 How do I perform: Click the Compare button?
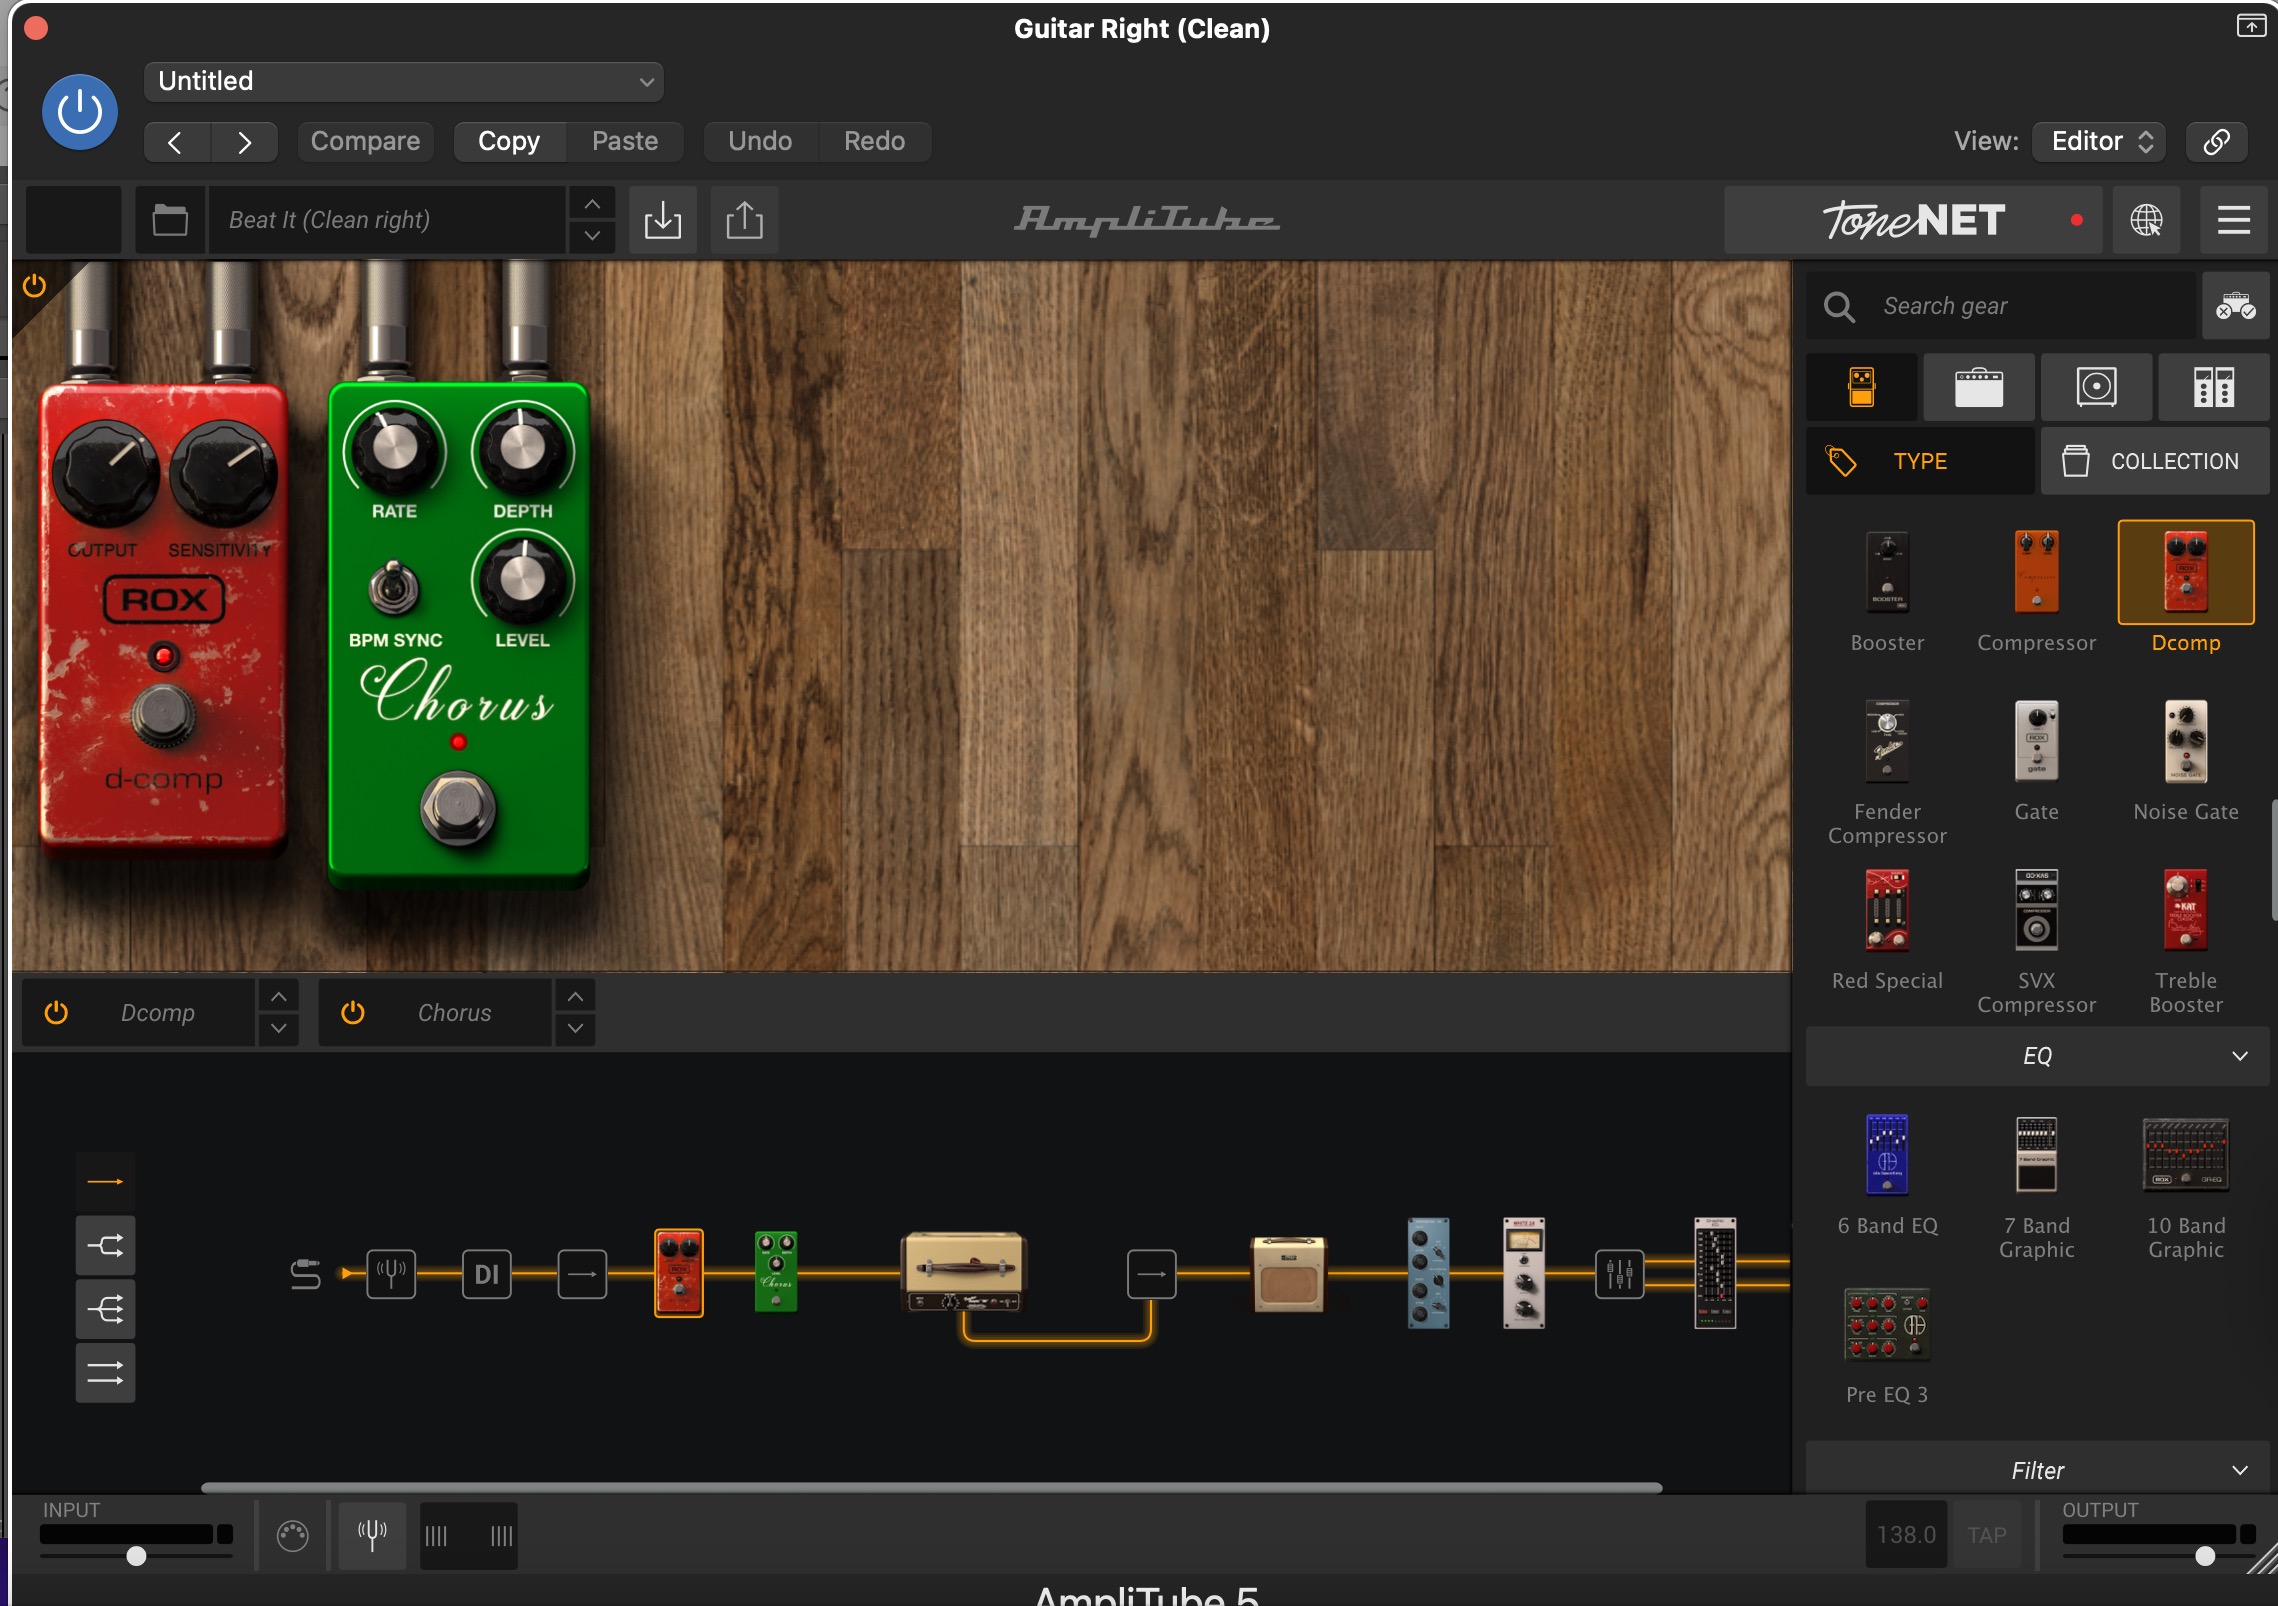click(x=365, y=142)
